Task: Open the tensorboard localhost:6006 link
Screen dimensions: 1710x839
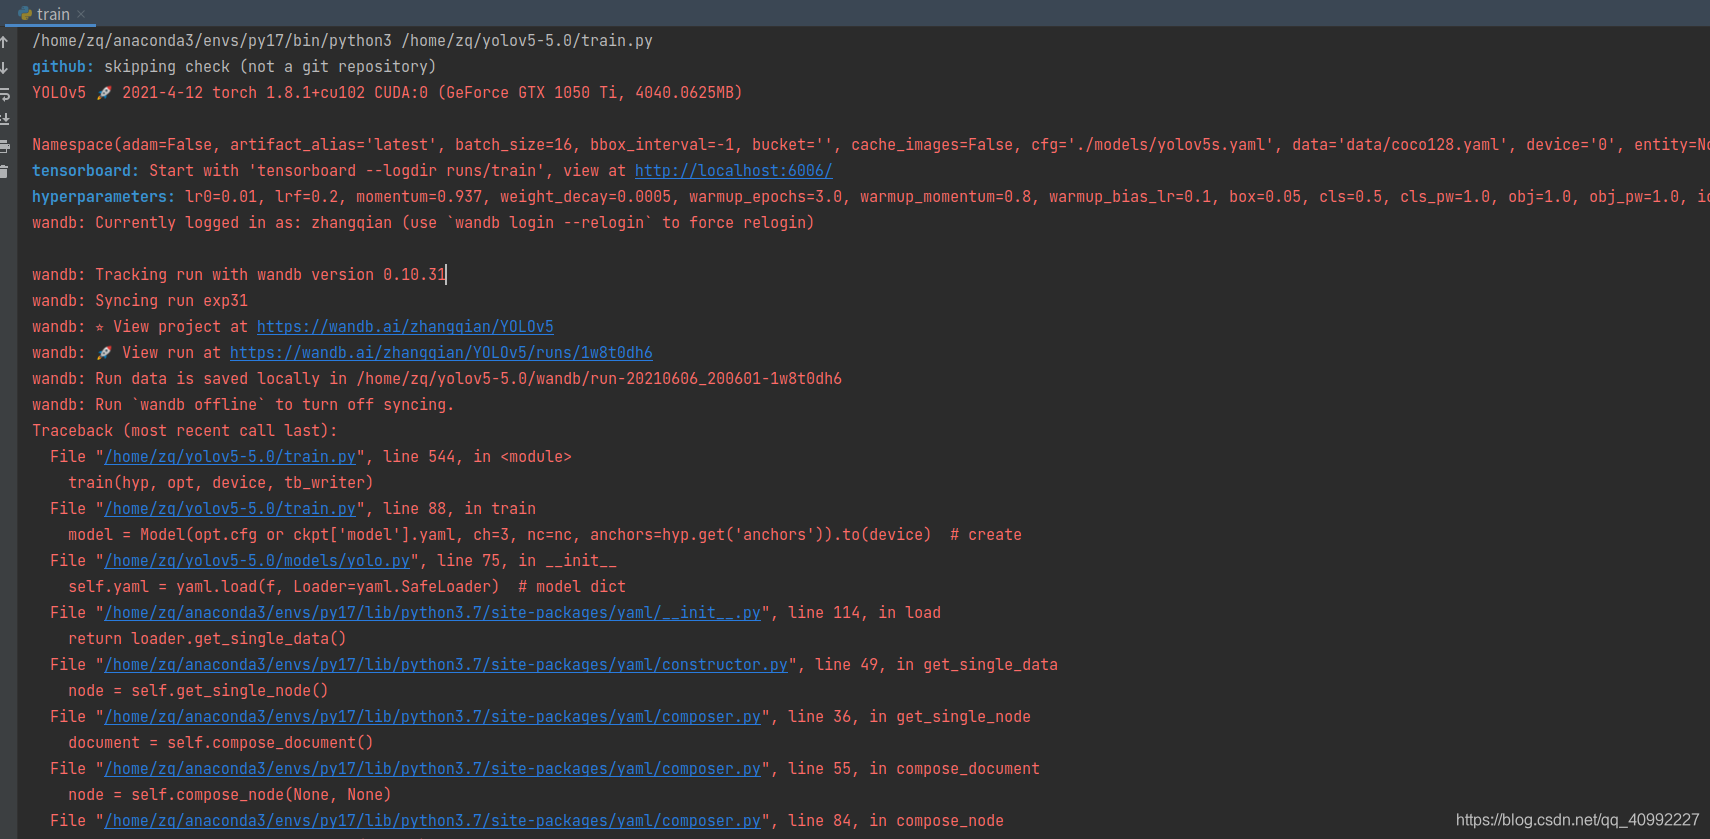Action: tap(733, 171)
